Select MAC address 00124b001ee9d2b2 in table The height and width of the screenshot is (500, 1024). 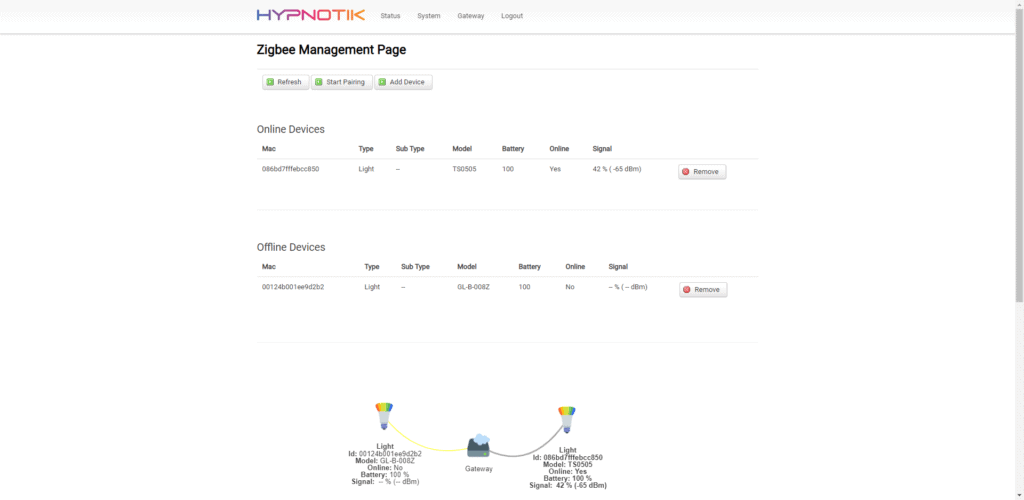click(293, 287)
